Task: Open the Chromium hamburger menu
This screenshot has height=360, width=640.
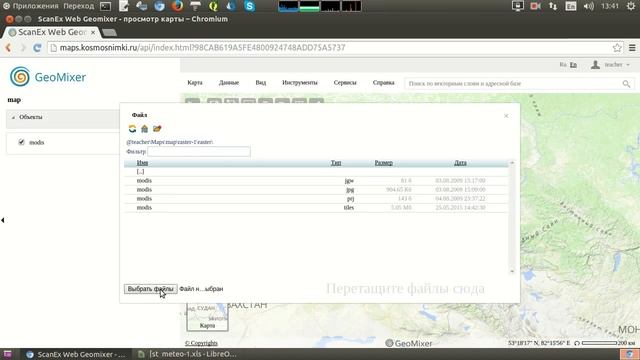Action: pyautogui.click(x=632, y=48)
